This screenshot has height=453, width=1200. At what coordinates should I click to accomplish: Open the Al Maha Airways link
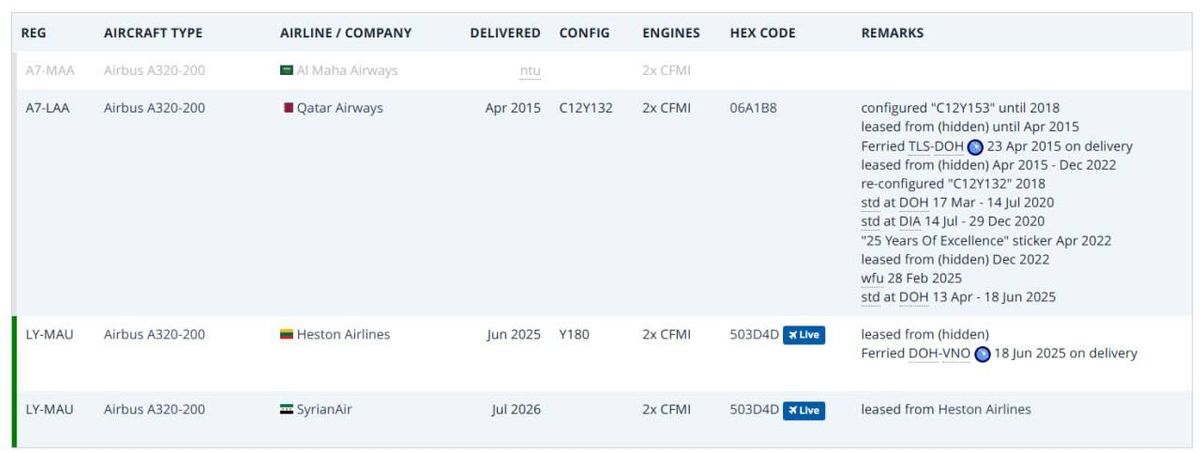[x=347, y=71]
